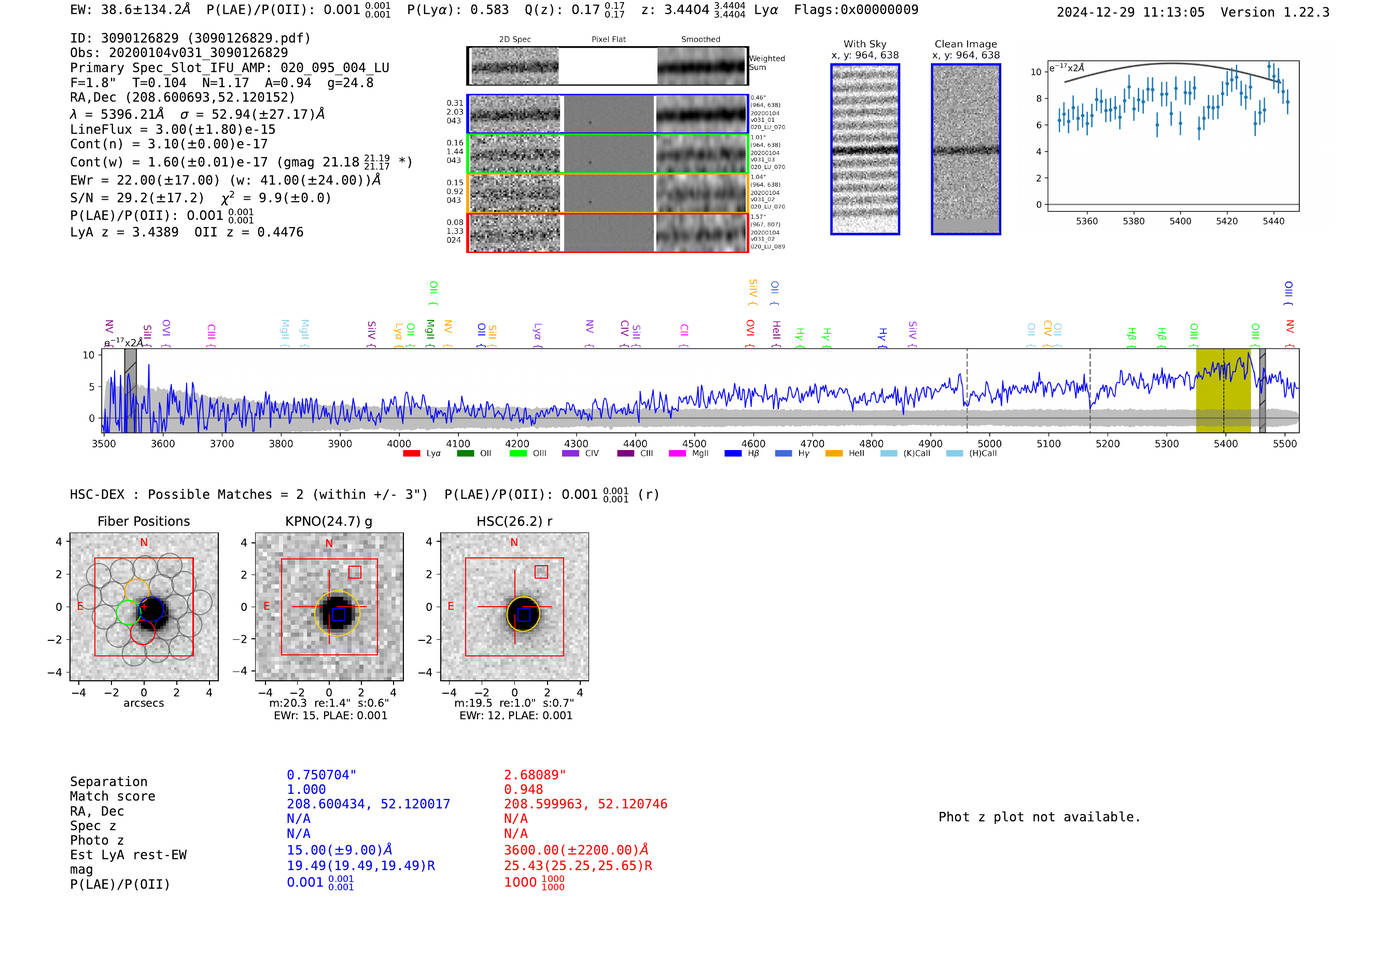
Task: Select the ID: 3090126829 text line
Action: [x=190, y=38]
